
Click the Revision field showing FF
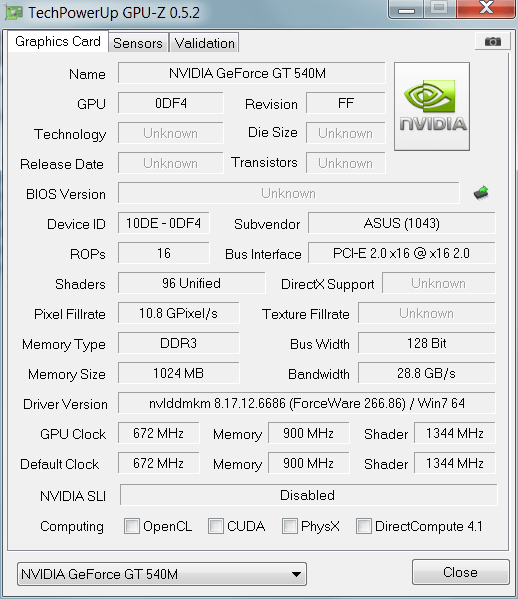coord(346,103)
